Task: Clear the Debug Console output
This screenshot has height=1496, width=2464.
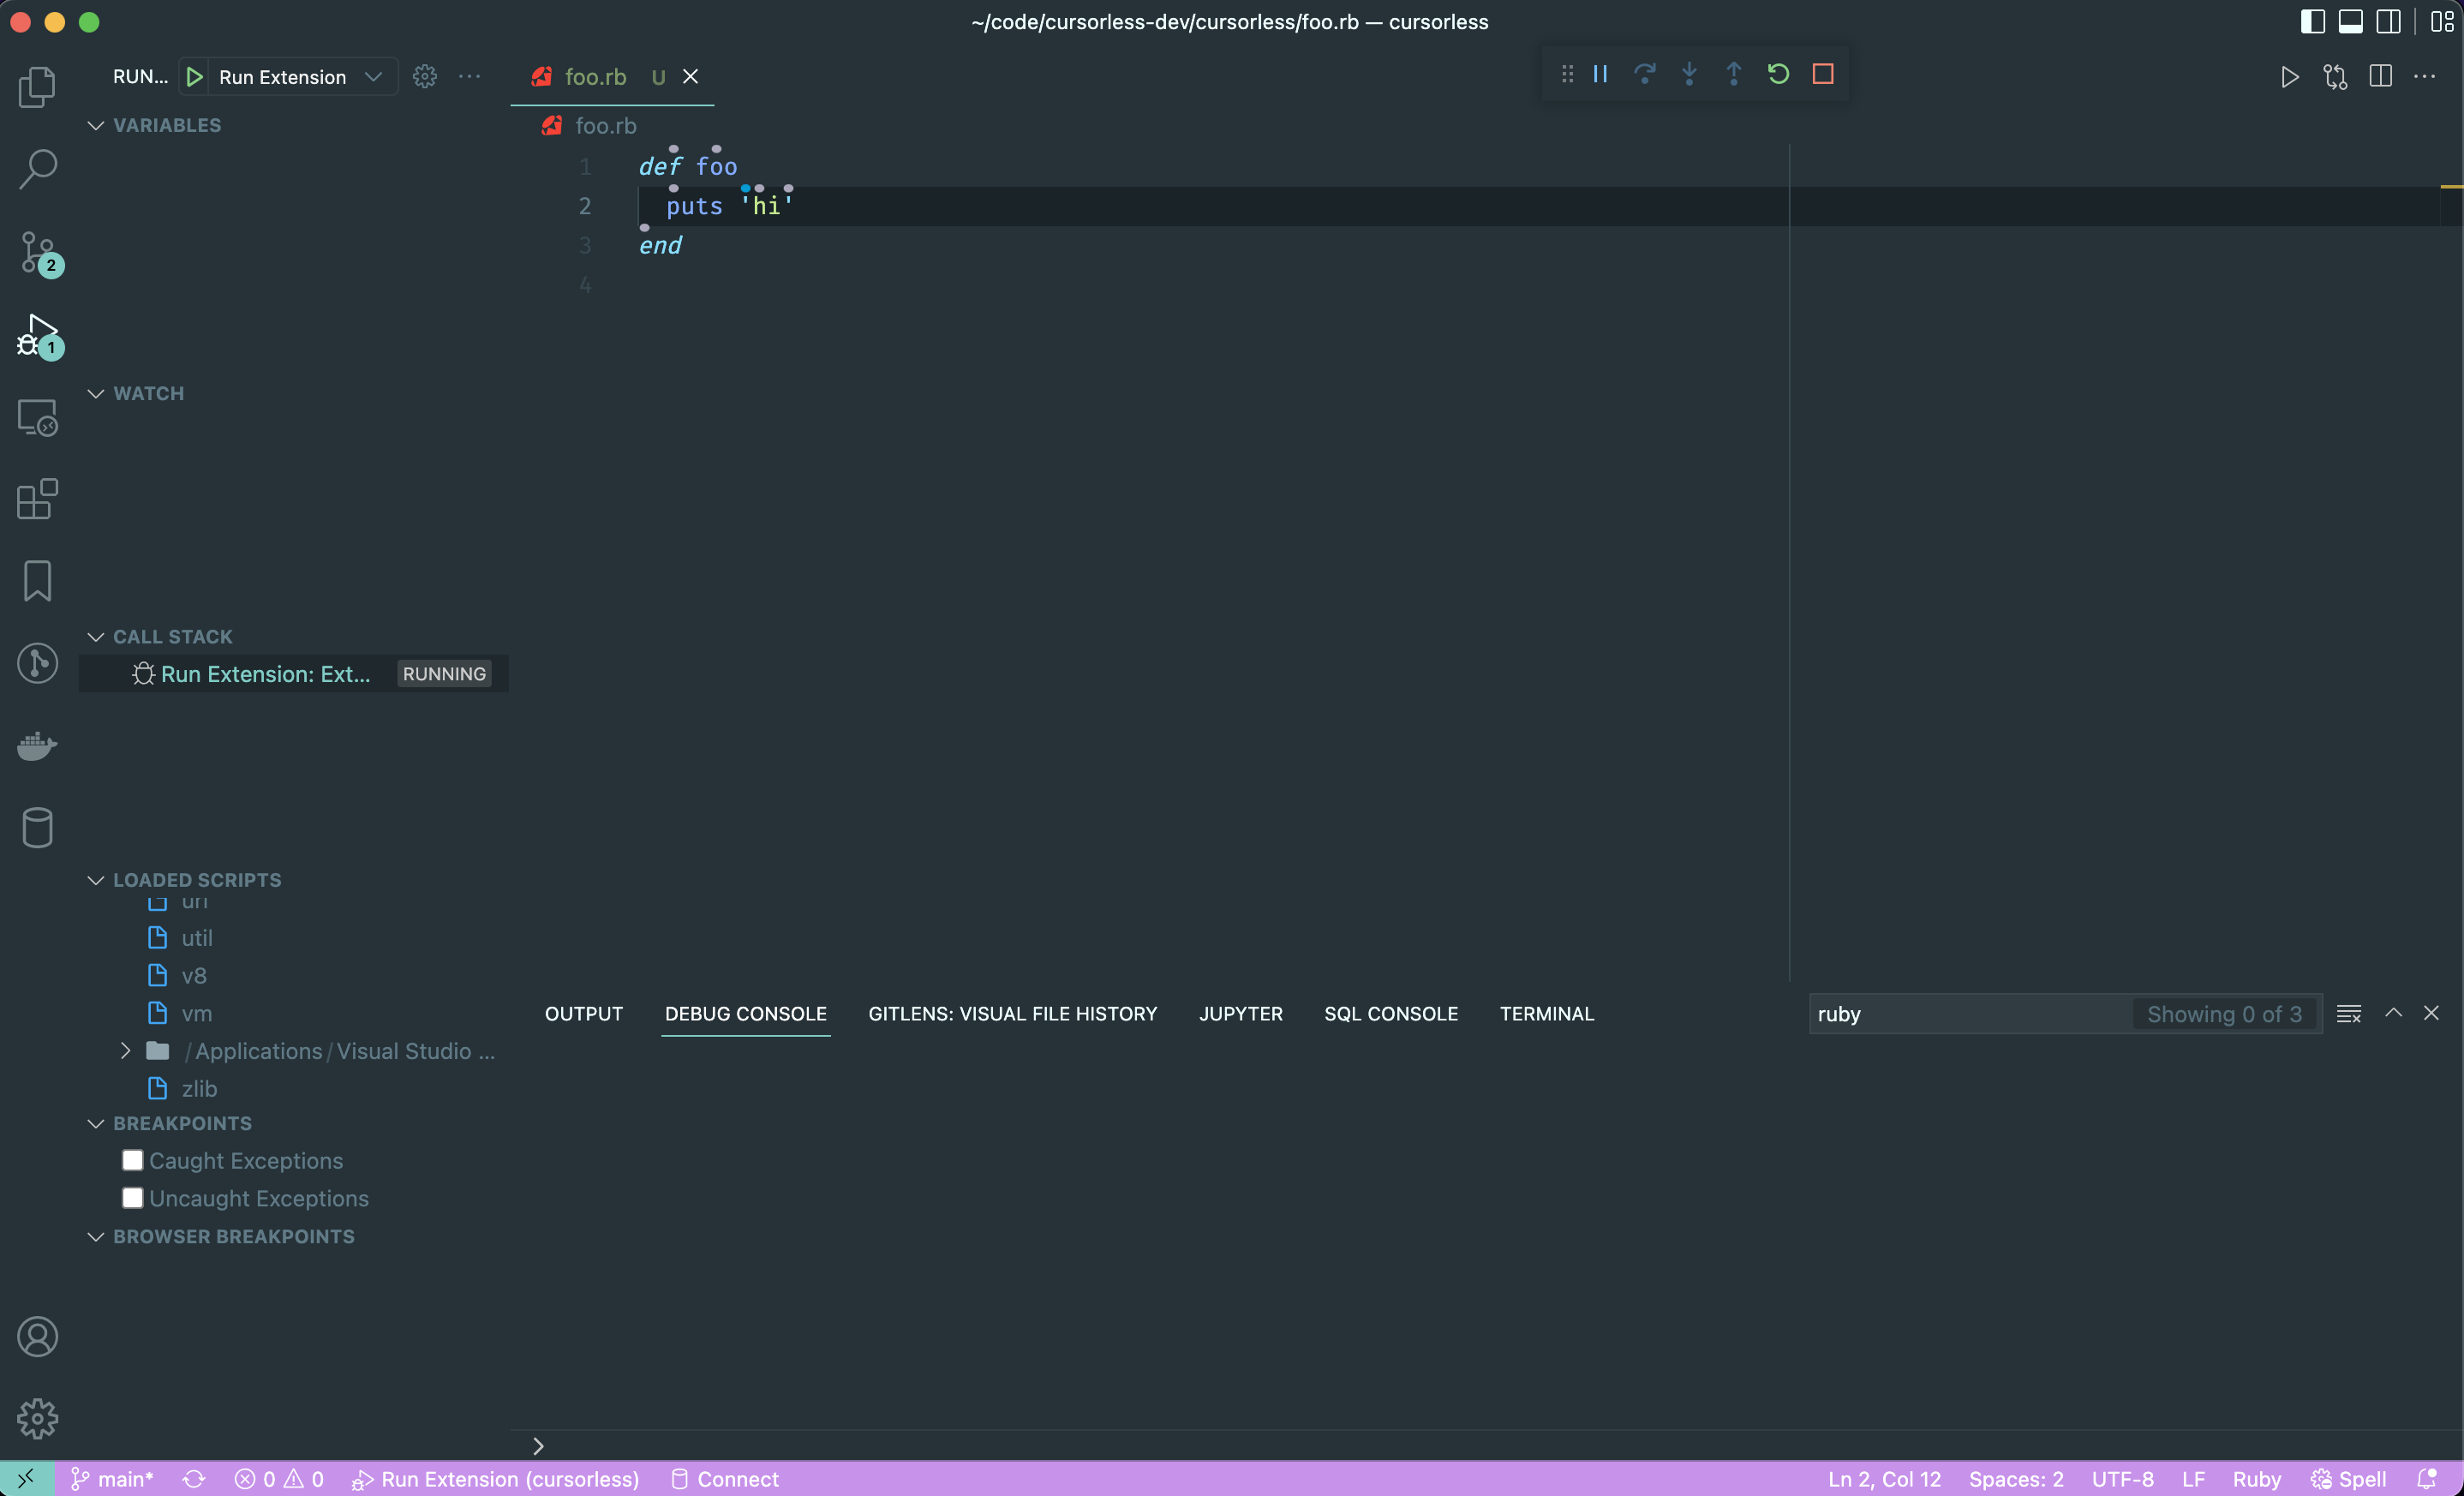Action: pyautogui.click(x=2348, y=1012)
